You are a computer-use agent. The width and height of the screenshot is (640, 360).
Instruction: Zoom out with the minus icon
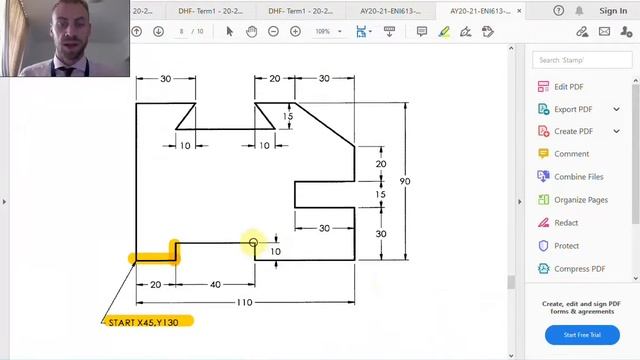tap(273, 31)
